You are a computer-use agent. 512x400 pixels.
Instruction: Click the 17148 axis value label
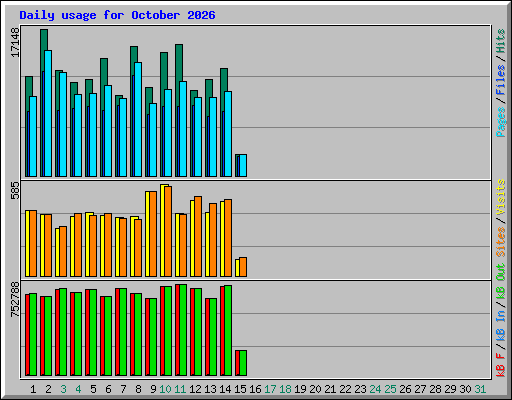pyautogui.click(x=15, y=42)
